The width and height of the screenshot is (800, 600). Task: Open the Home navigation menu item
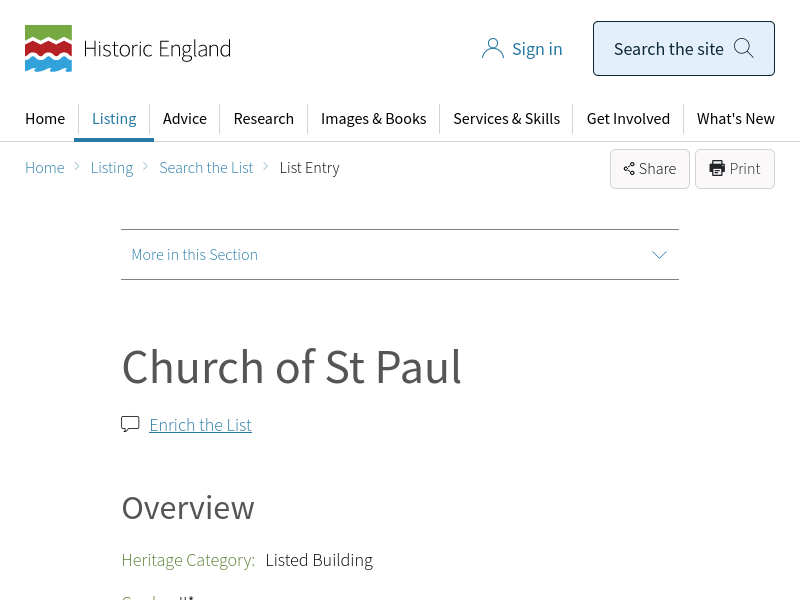pos(45,119)
